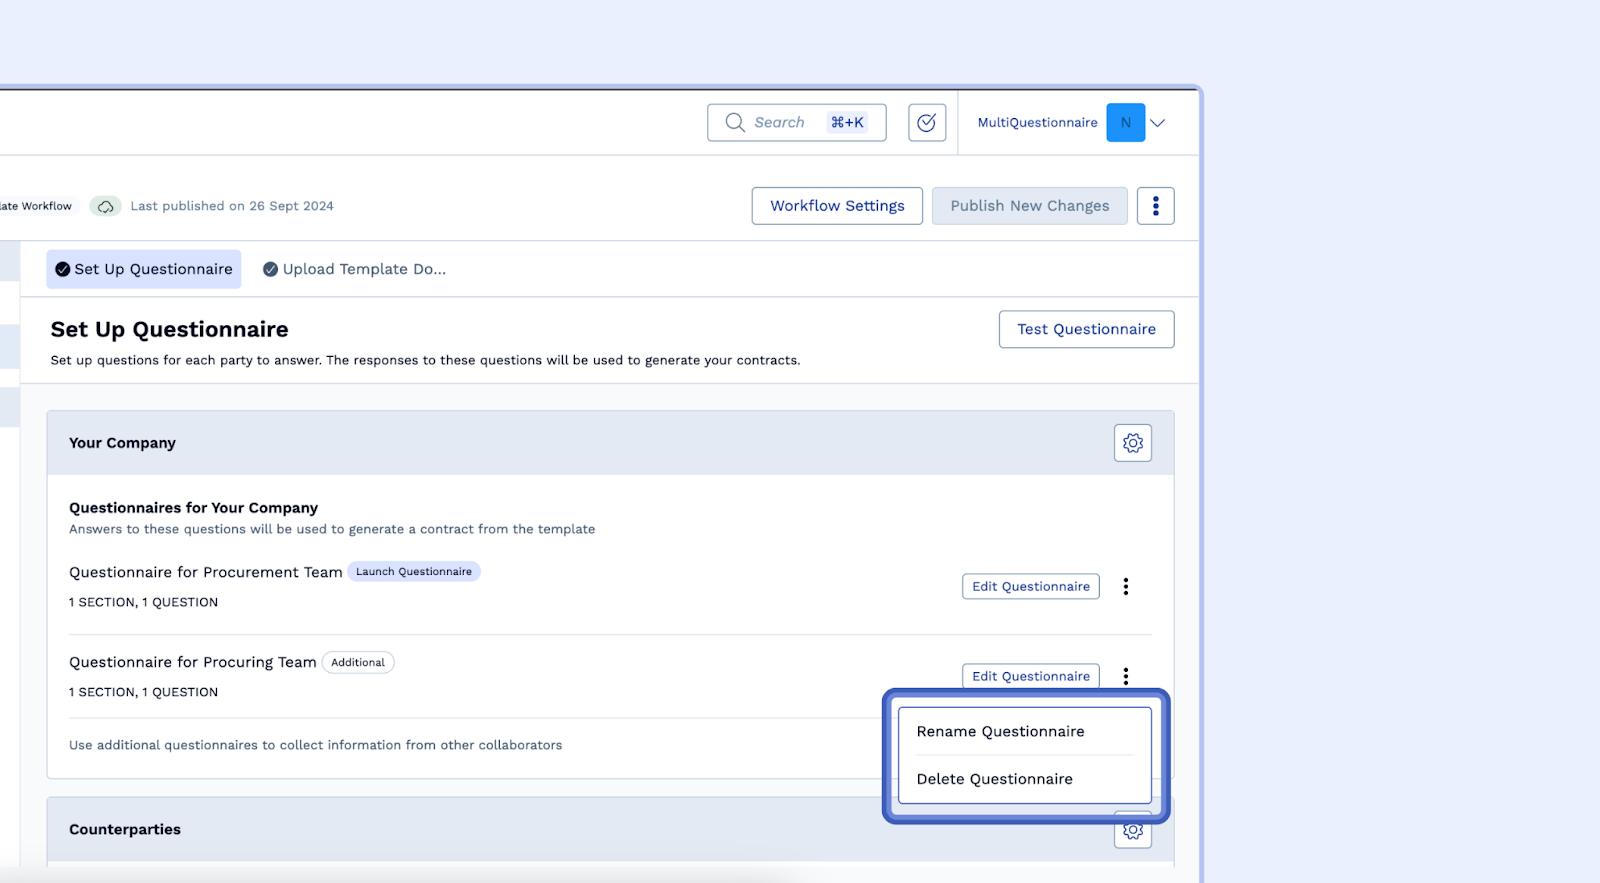This screenshot has width=1600, height=883.
Task: Switch to Set Up Questionnaire step tab
Action: click(x=144, y=269)
